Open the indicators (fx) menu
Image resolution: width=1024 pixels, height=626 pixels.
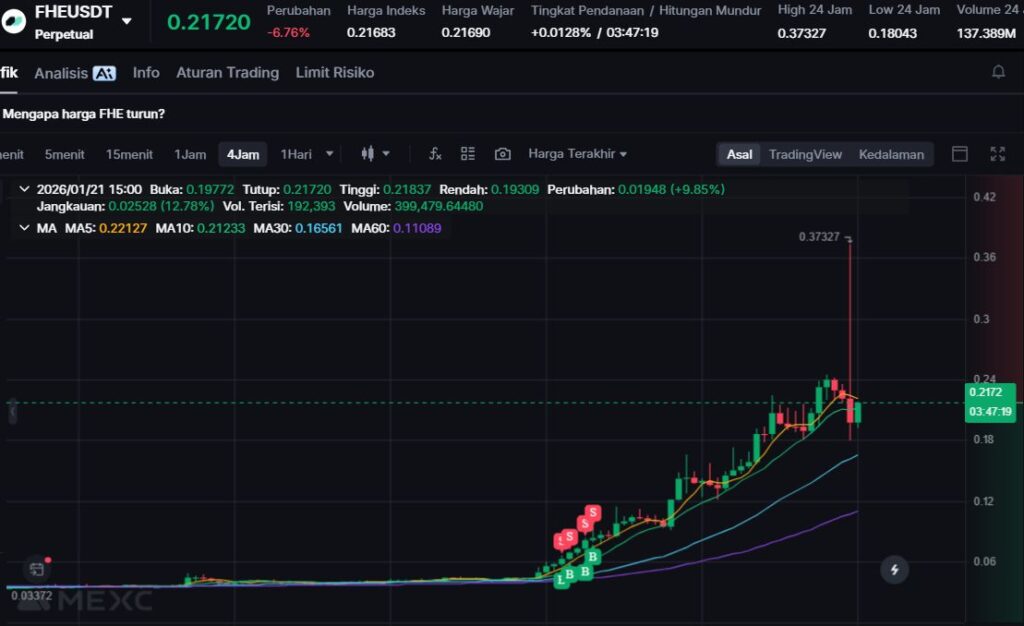(435, 154)
